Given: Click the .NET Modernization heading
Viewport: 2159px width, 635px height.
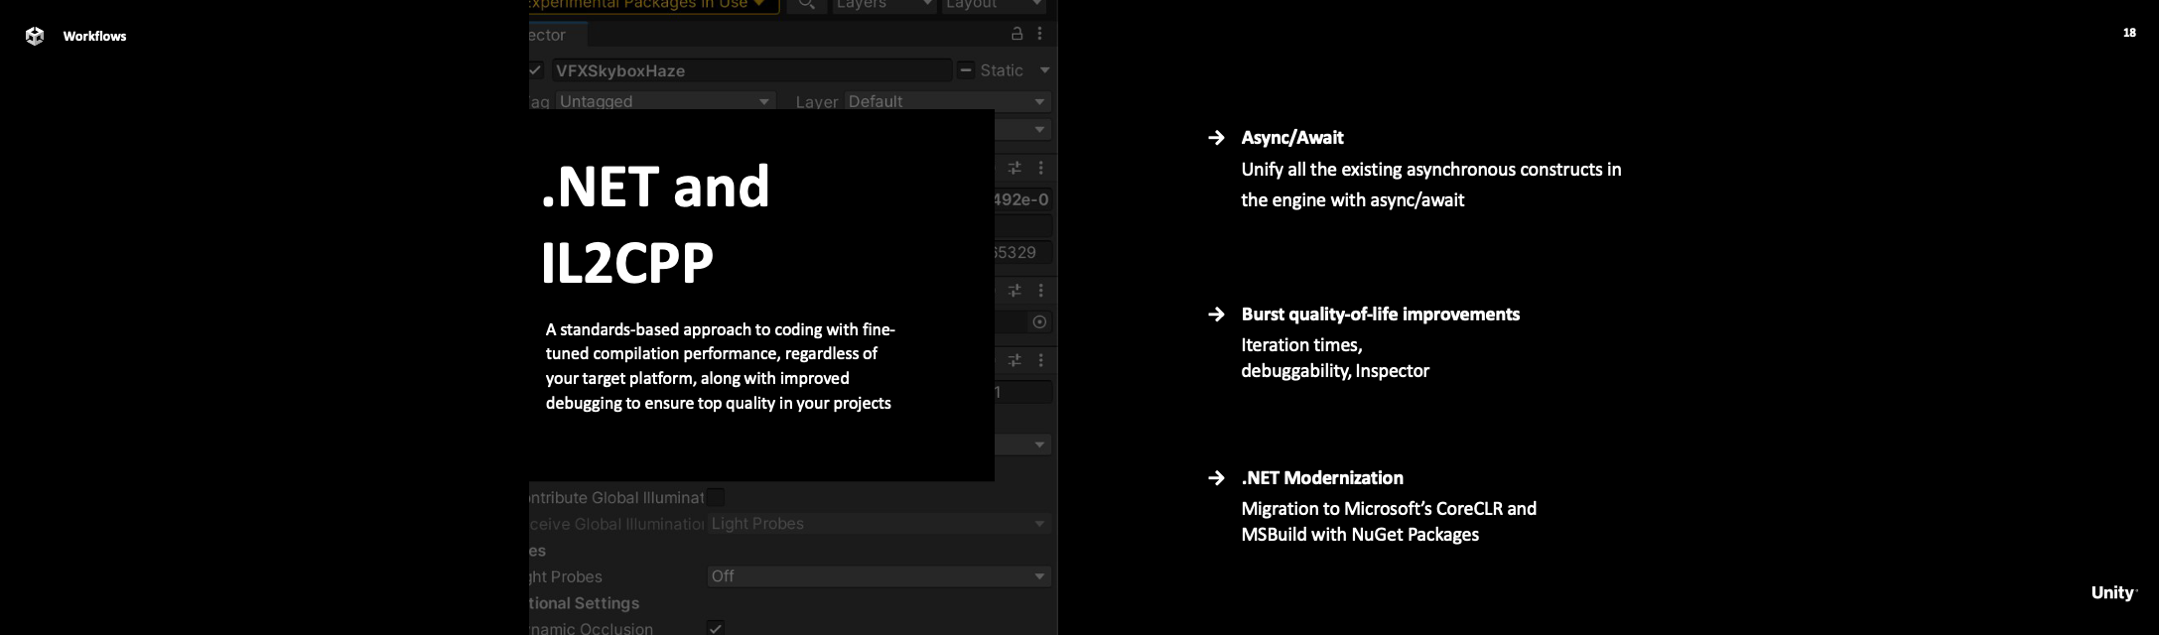Looking at the screenshot, I should [1322, 478].
